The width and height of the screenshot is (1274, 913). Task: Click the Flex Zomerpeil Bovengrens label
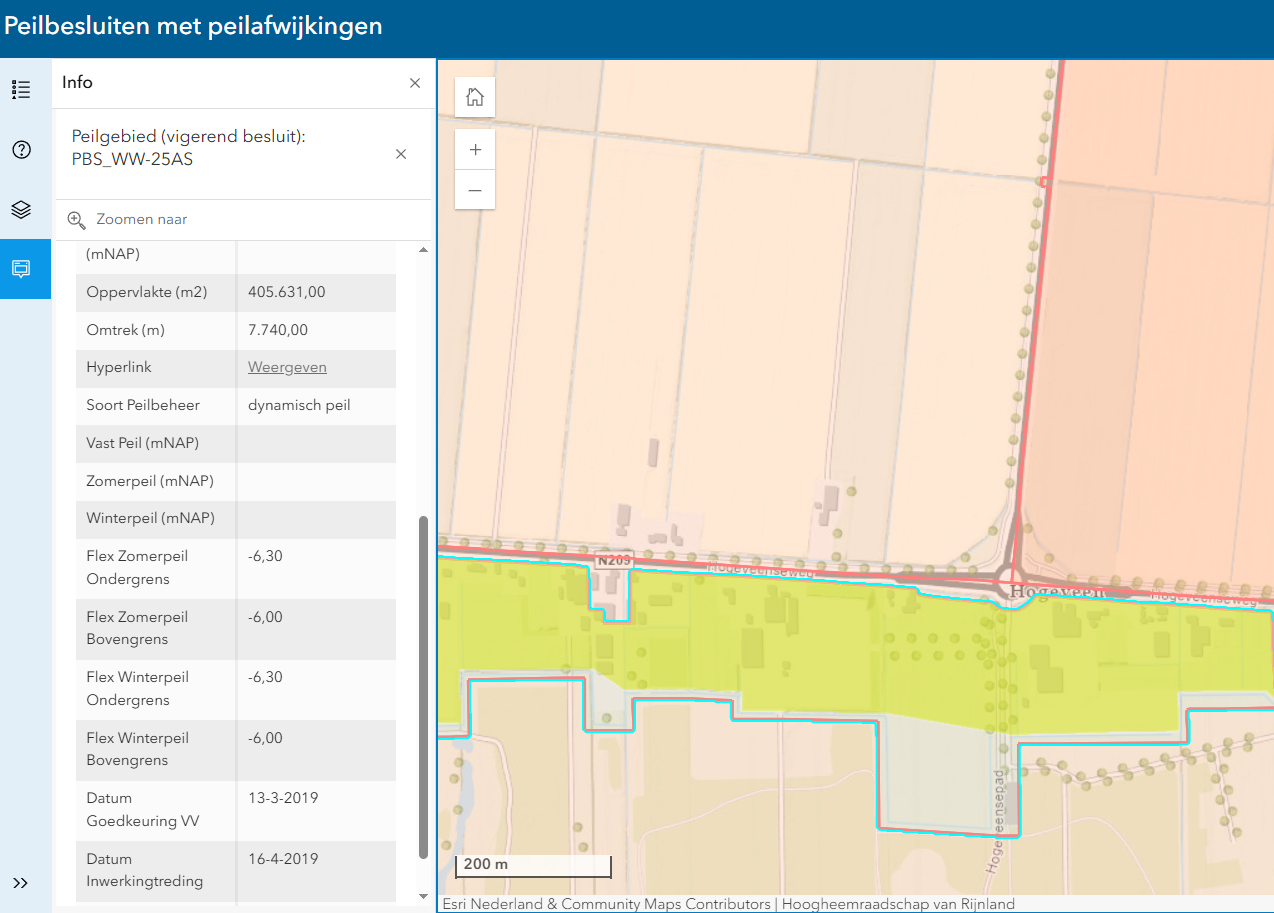point(137,628)
